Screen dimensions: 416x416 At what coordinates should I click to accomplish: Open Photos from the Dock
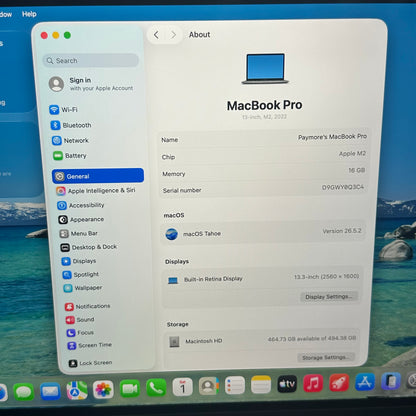(103, 389)
